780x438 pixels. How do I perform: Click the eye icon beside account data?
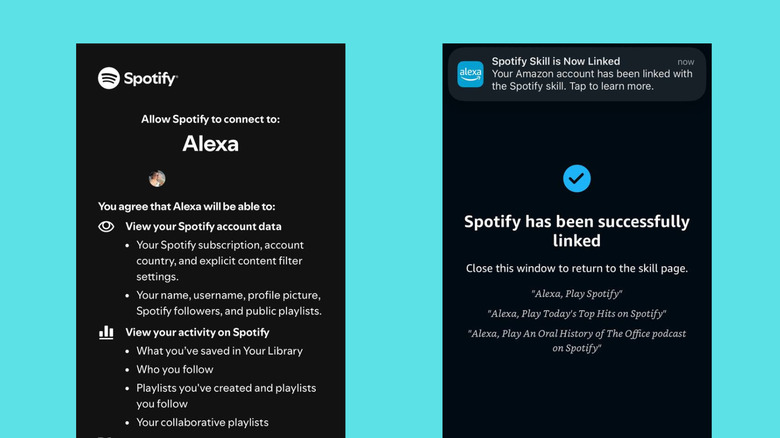[x=106, y=227]
